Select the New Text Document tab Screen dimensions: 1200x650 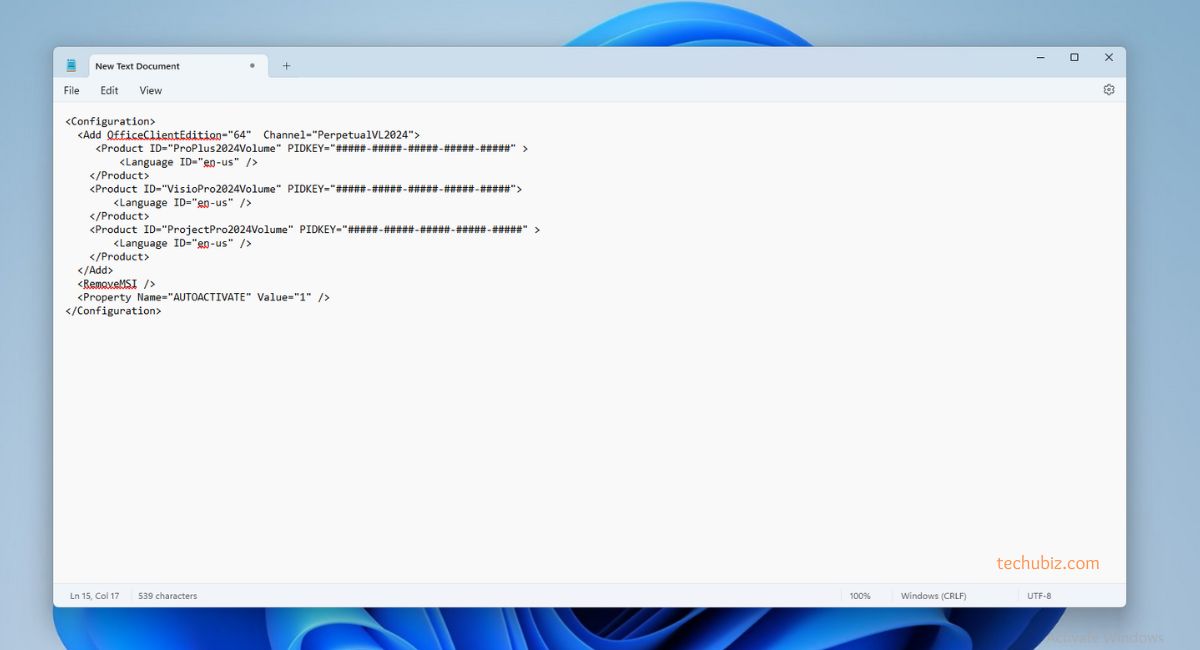(178, 66)
